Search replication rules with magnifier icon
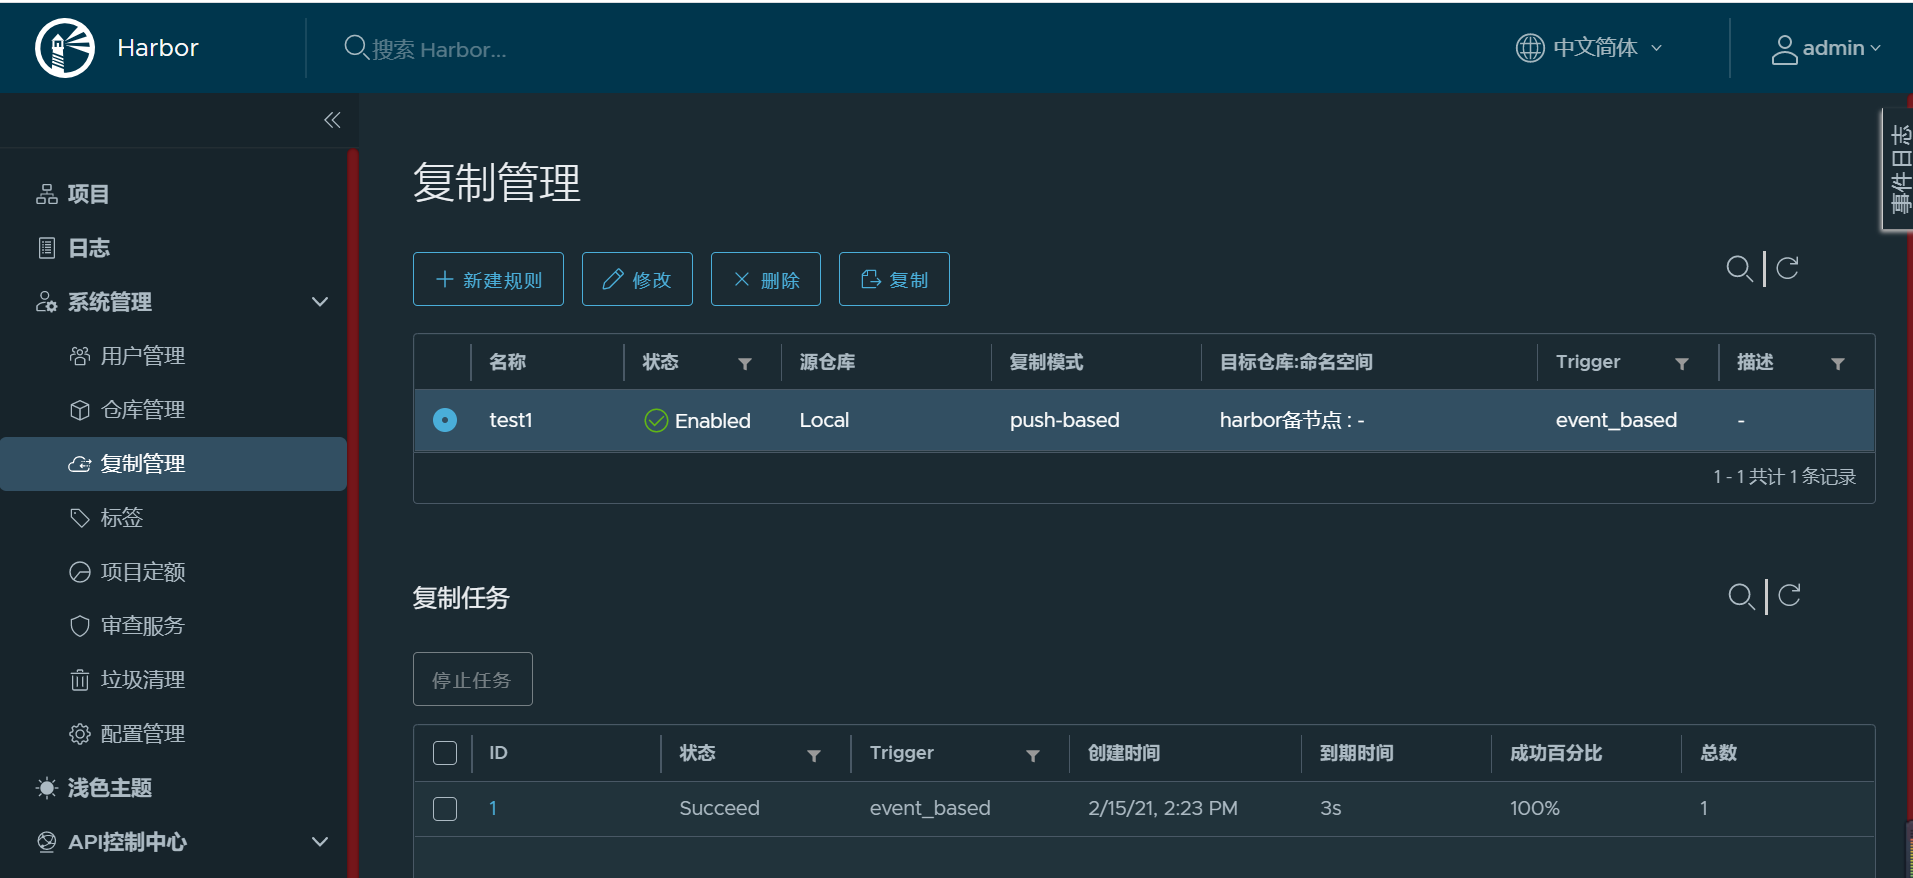 coord(1739,268)
